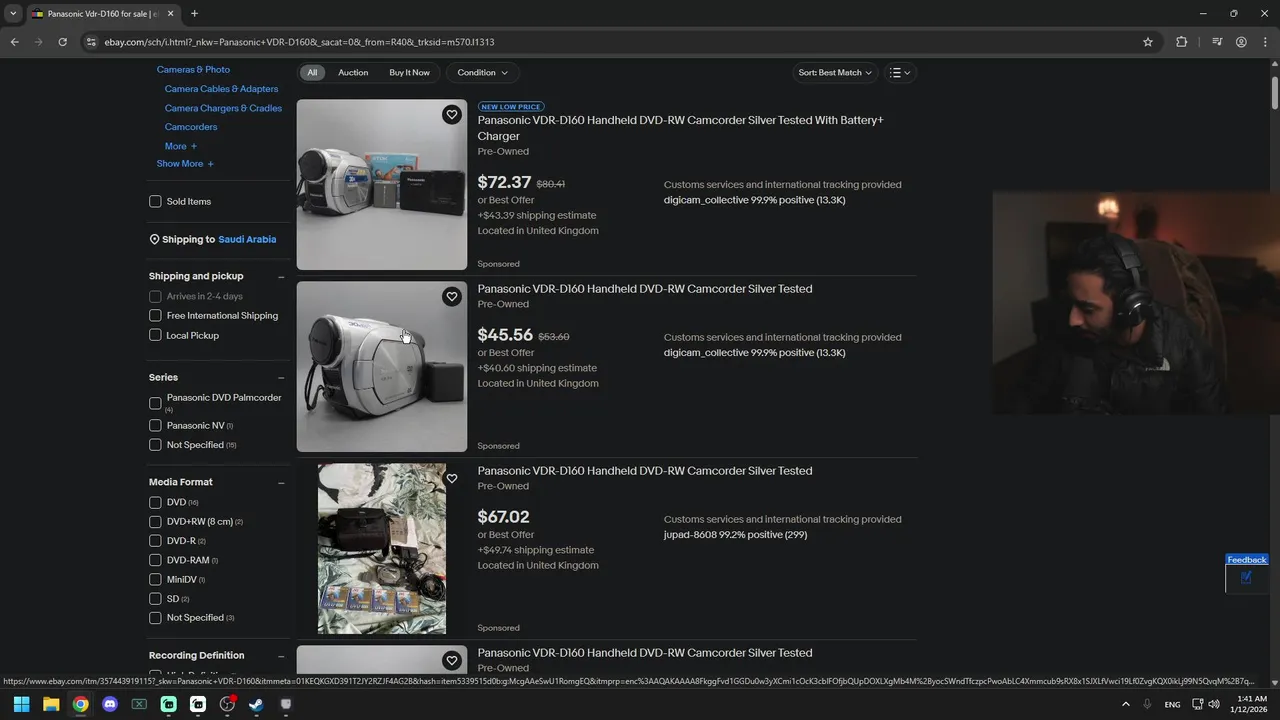The image size is (1280, 720).
Task: Open the green Streamlabs taskbar icon
Action: coord(168,704)
